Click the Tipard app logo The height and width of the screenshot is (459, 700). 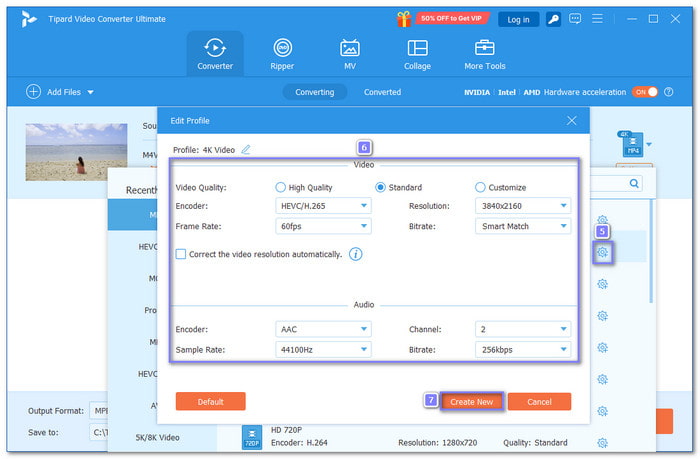click(29, 19)
